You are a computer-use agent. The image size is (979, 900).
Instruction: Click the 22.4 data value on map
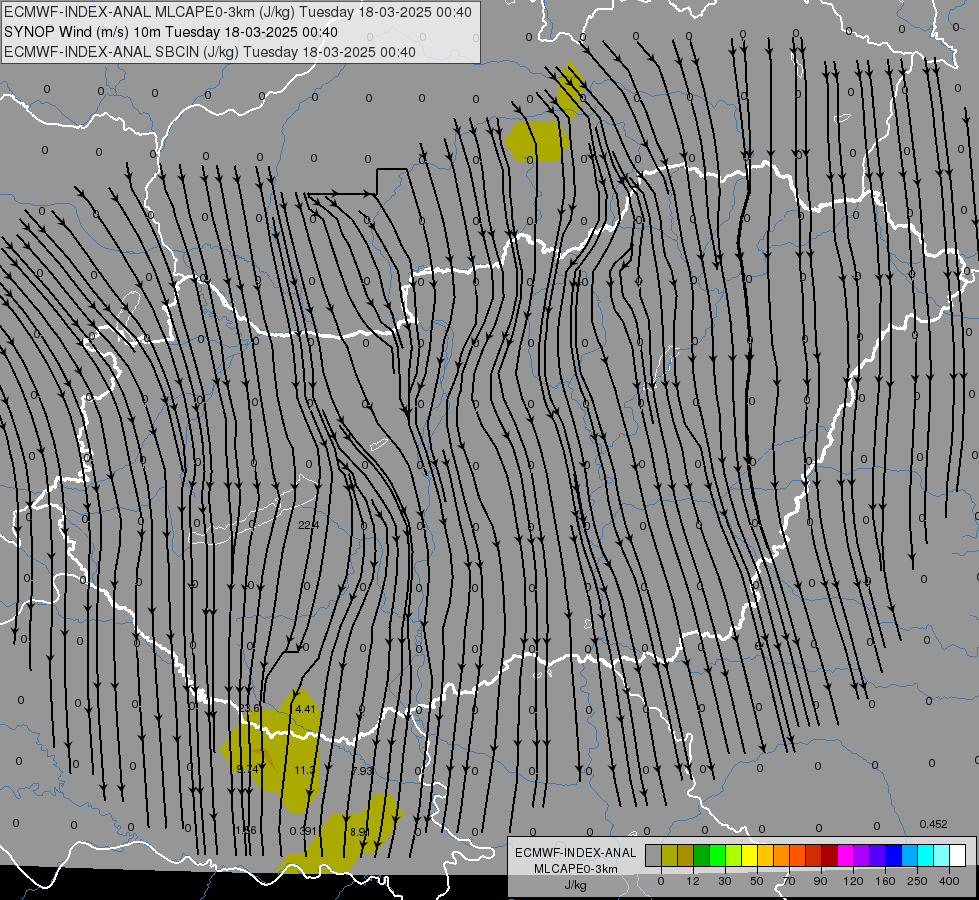pyautogui.click(x=308, y=525)
